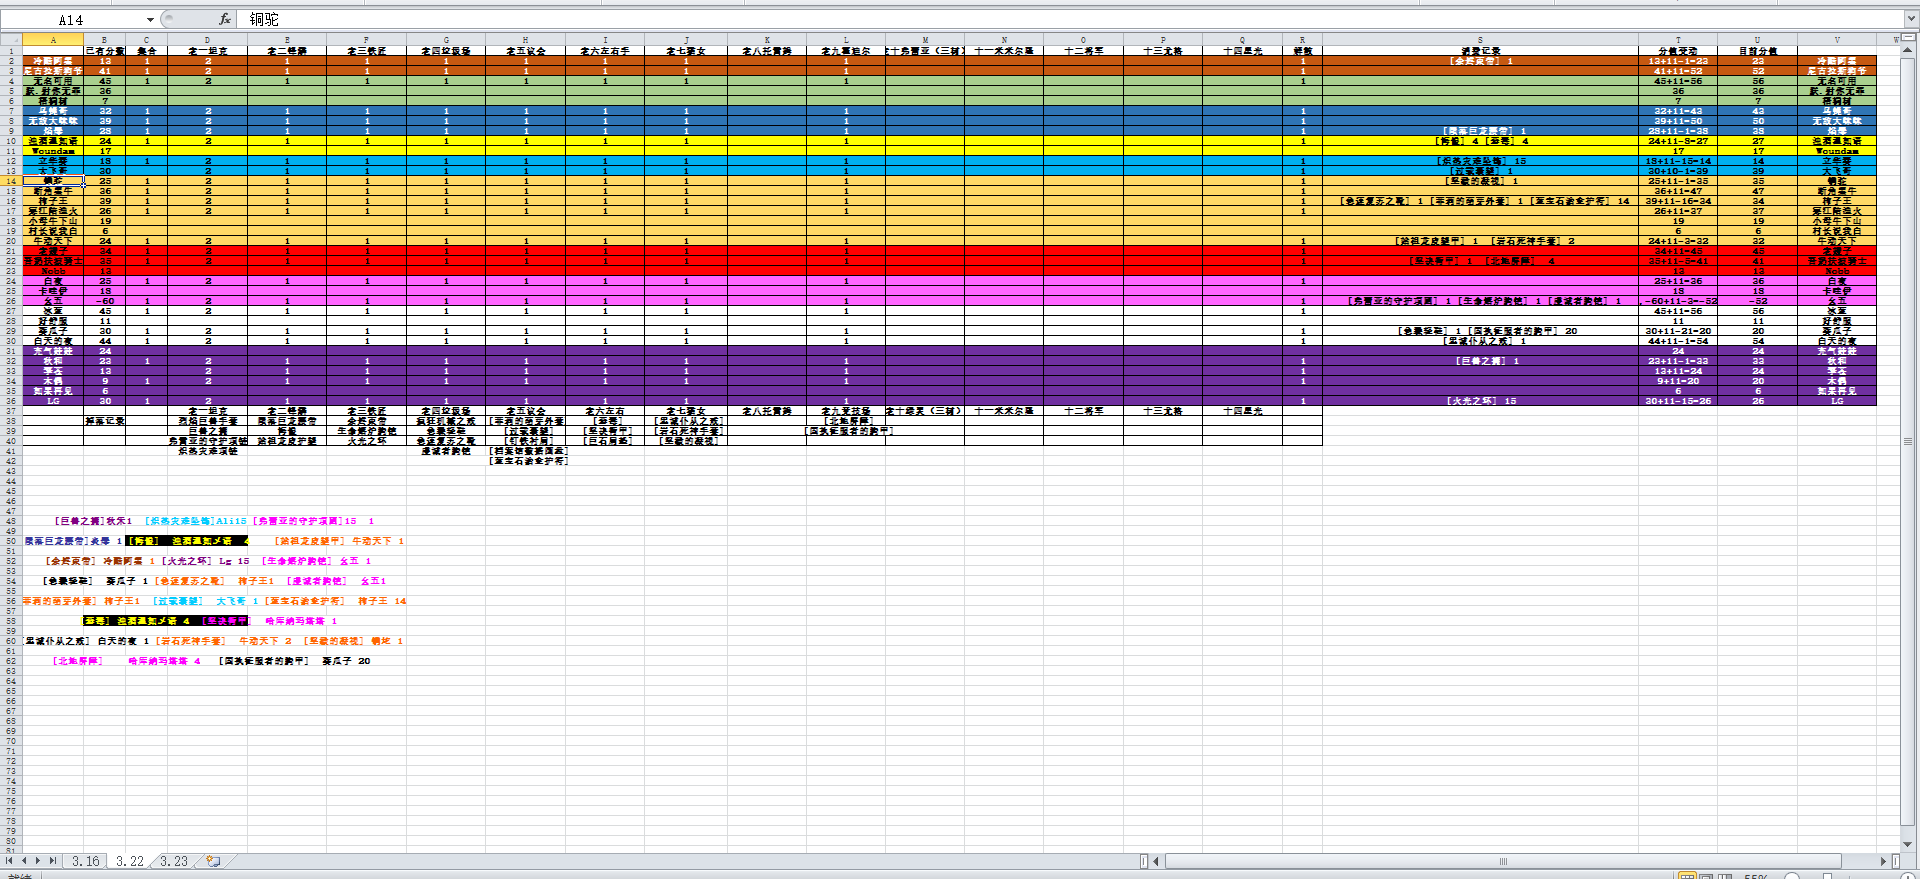Jump to first sheet with navigation arrow
This screenshot has height=879, width=1920.
point(10,861)
